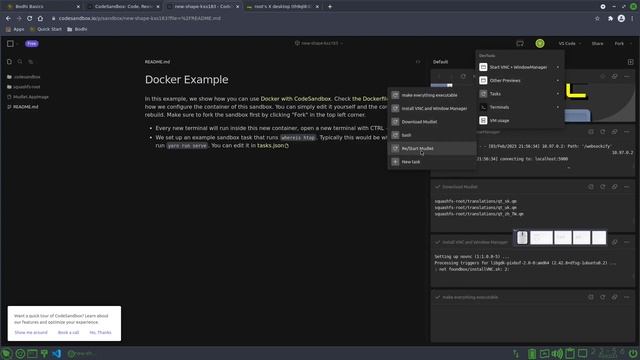Minimize the Install VNC and Window Manager panel

tap(627, 242)
